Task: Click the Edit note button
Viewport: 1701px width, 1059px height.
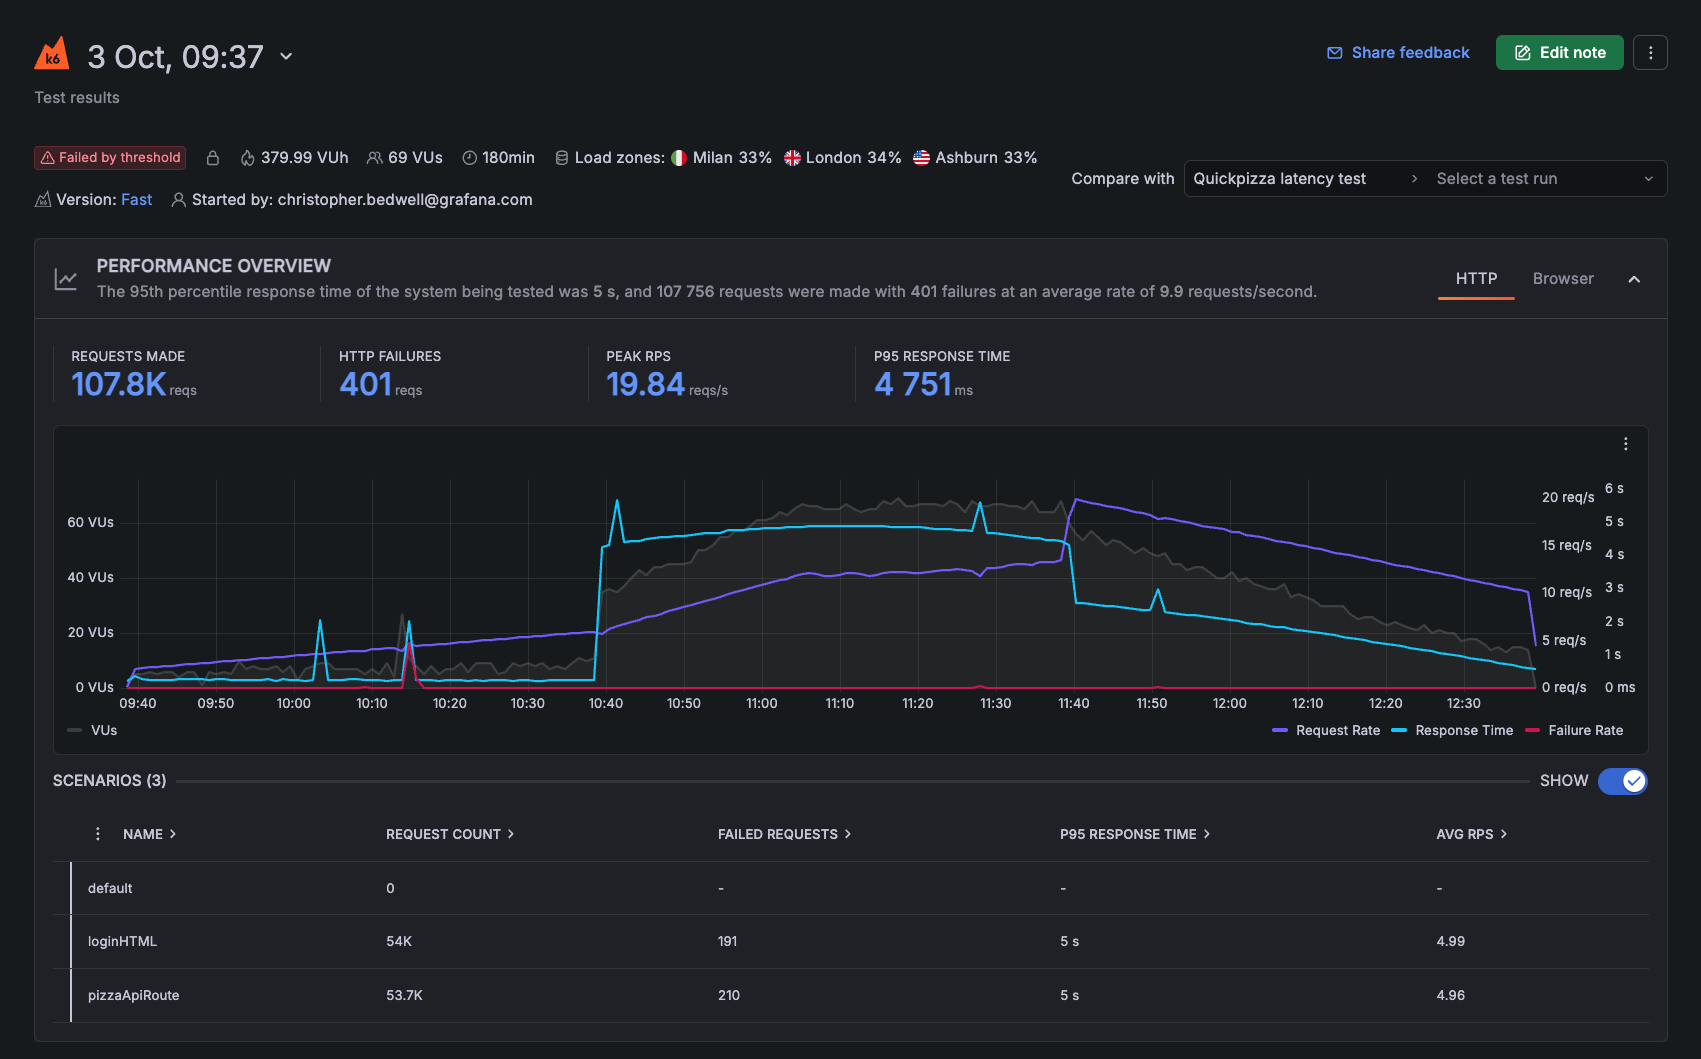Action: click(1559, 52)
